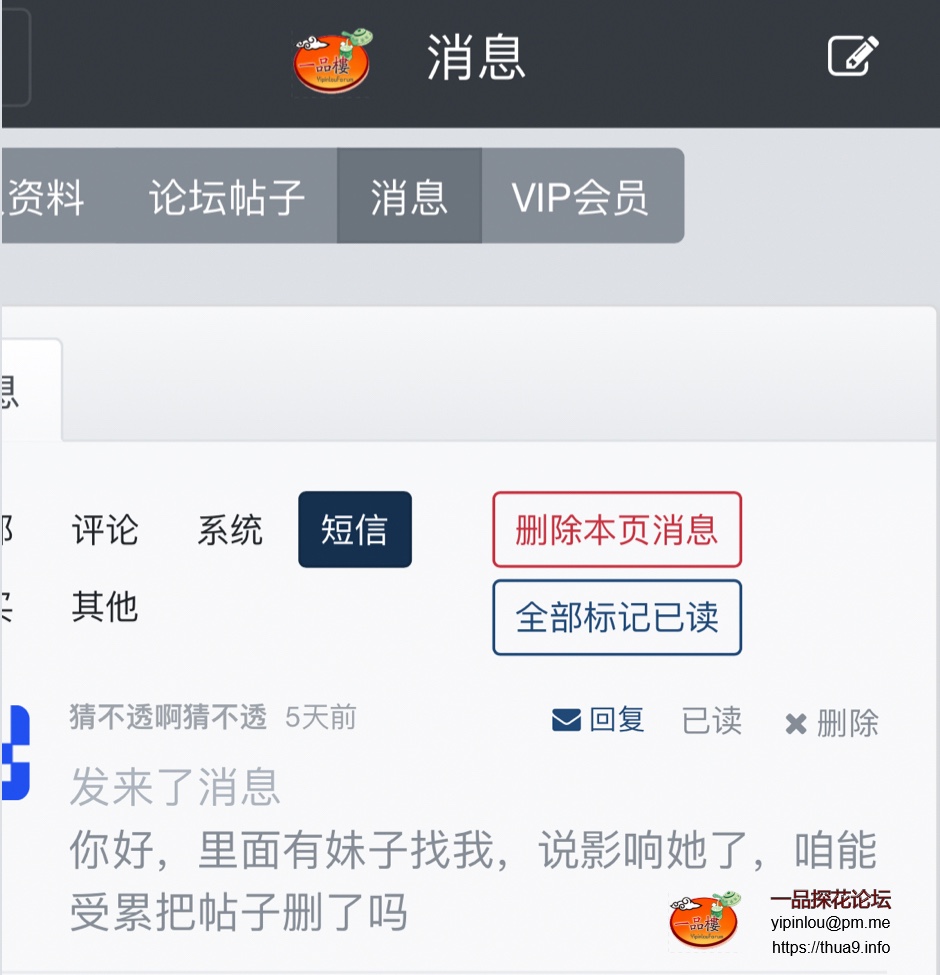Viewport: 940px width, 975px height.
Task: Click the Yipinlou watermark logo at bottom
Action: click(704, 920)
